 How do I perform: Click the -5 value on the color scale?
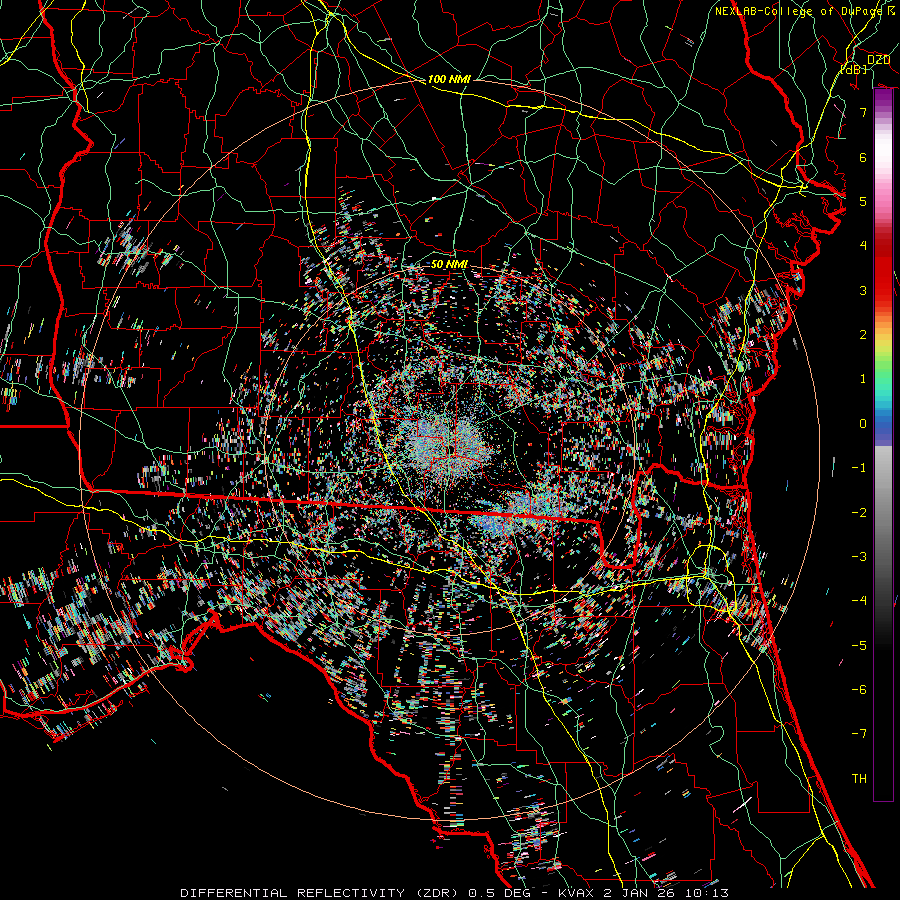click(x=859, y=645)
